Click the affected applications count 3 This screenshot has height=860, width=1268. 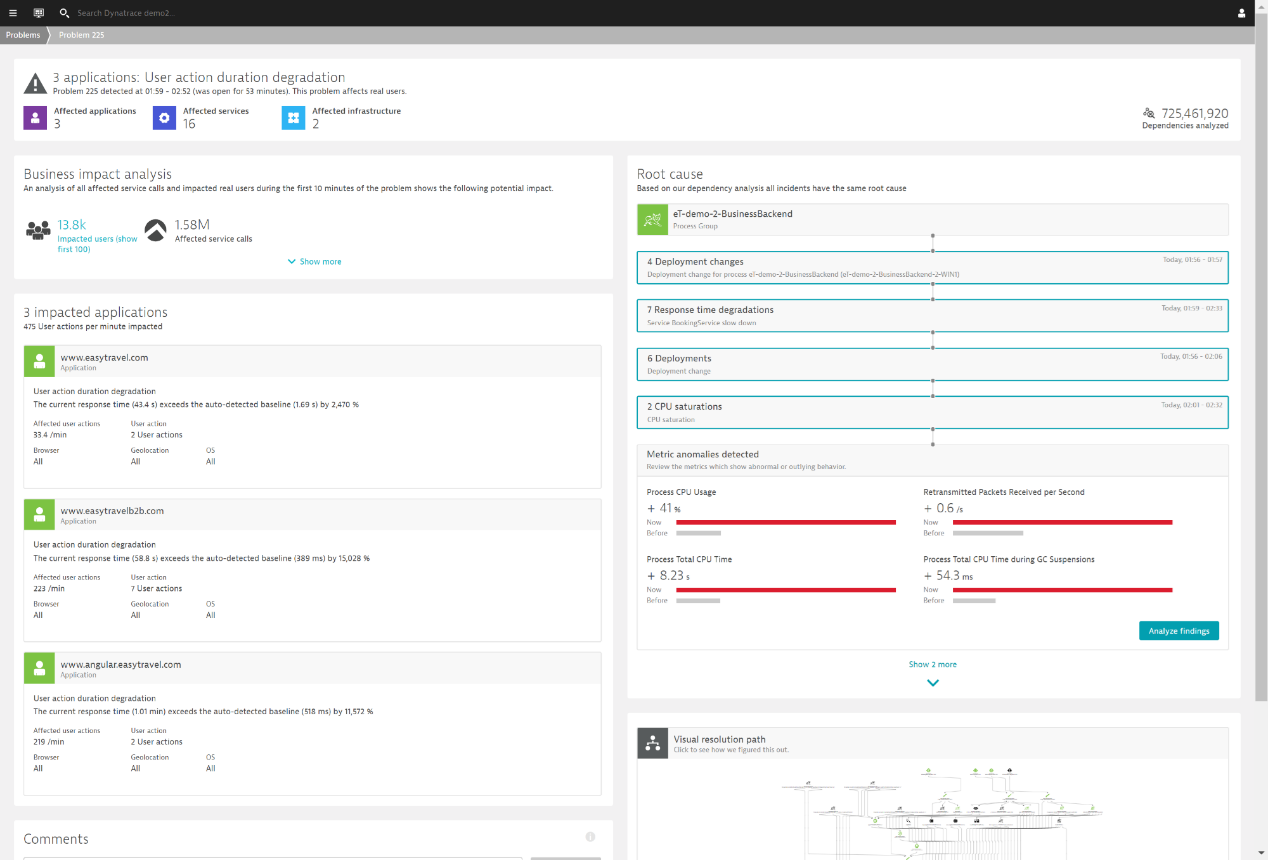tap(57, 124)
